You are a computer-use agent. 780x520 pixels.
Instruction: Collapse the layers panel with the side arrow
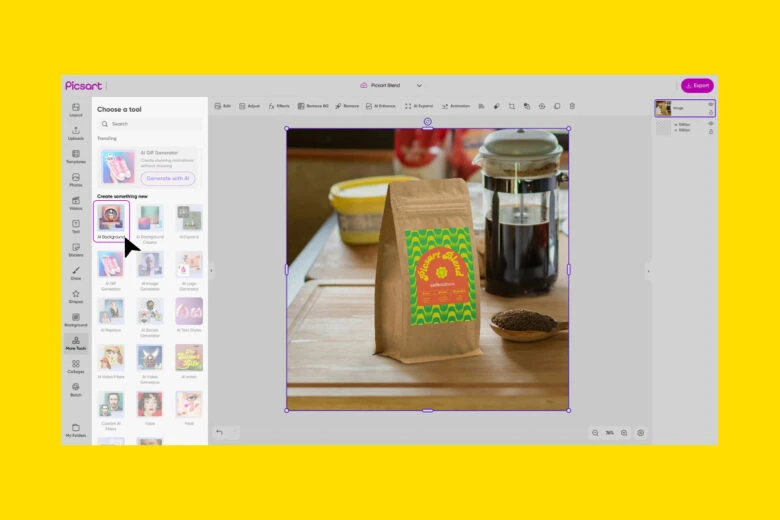(648, 270)
